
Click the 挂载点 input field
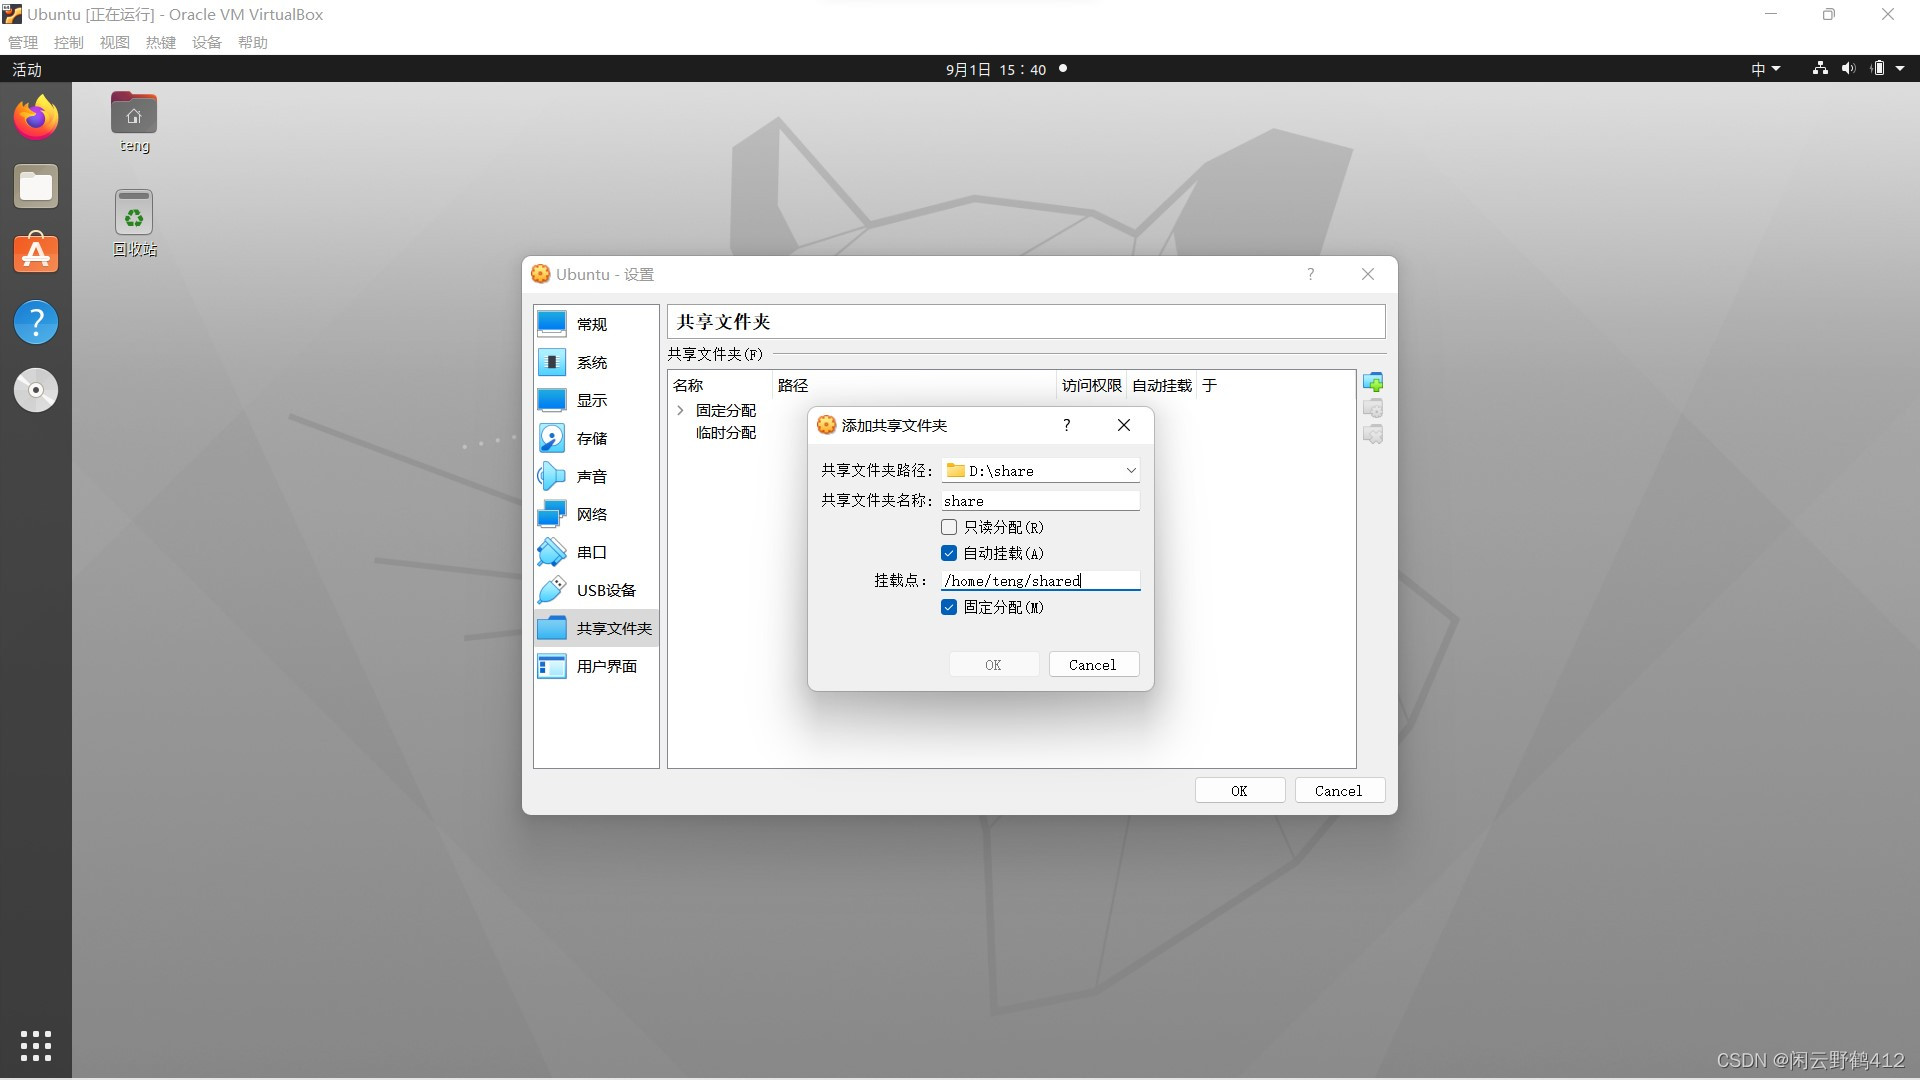(1040, 581)
